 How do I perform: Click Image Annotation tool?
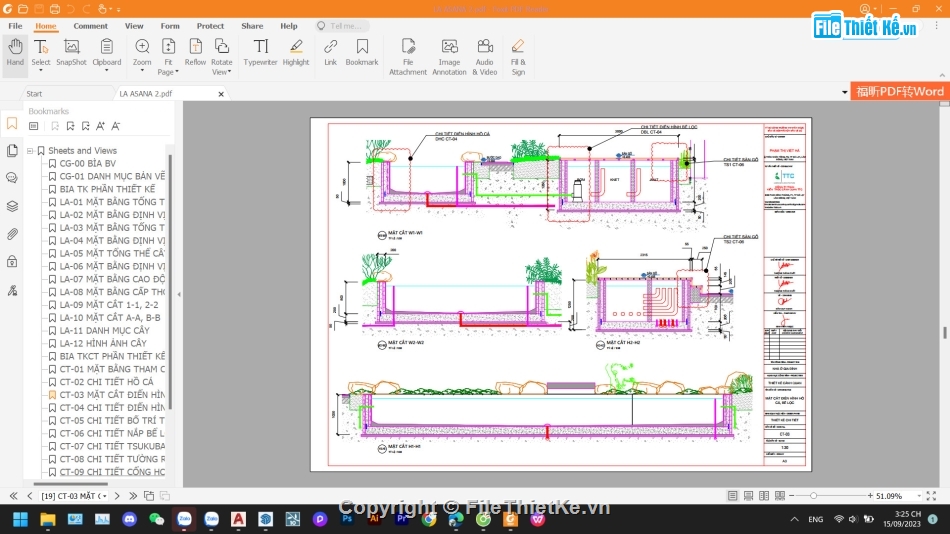point(449,57)
